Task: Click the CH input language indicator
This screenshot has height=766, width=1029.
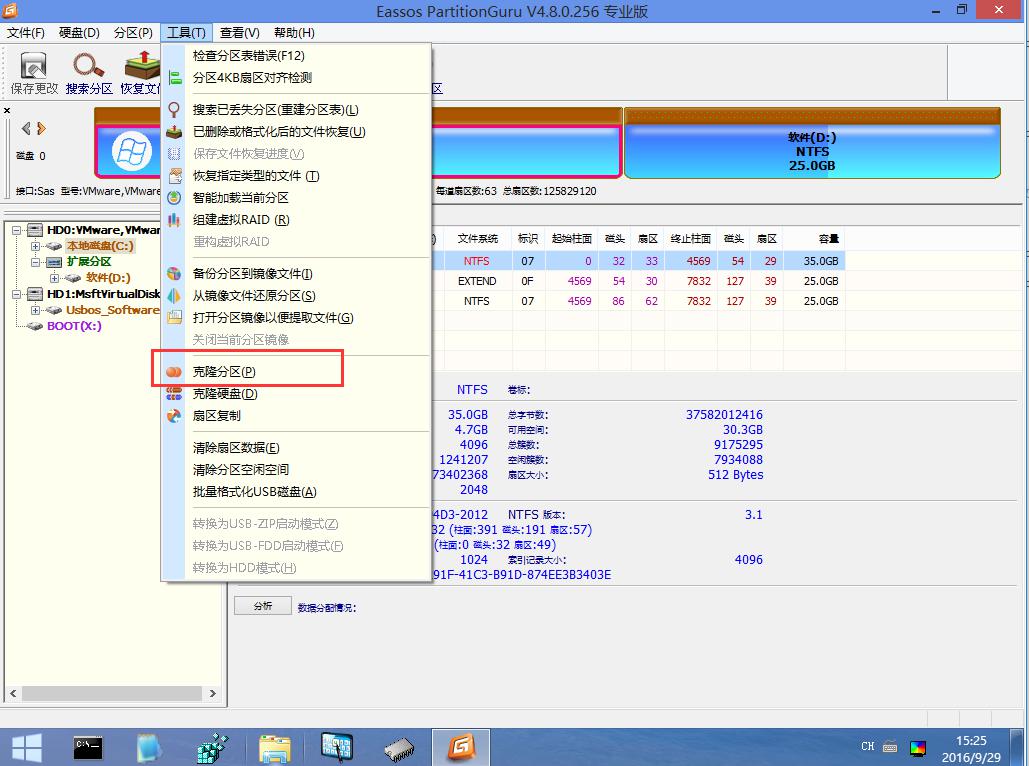Action: [x=866, y=746]
